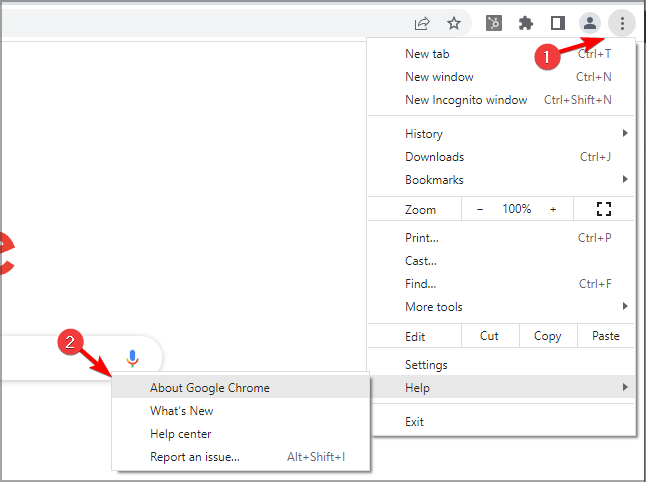Click the Paste button in Edit row
The image size is (646, 482).
[x=606, y=336]
